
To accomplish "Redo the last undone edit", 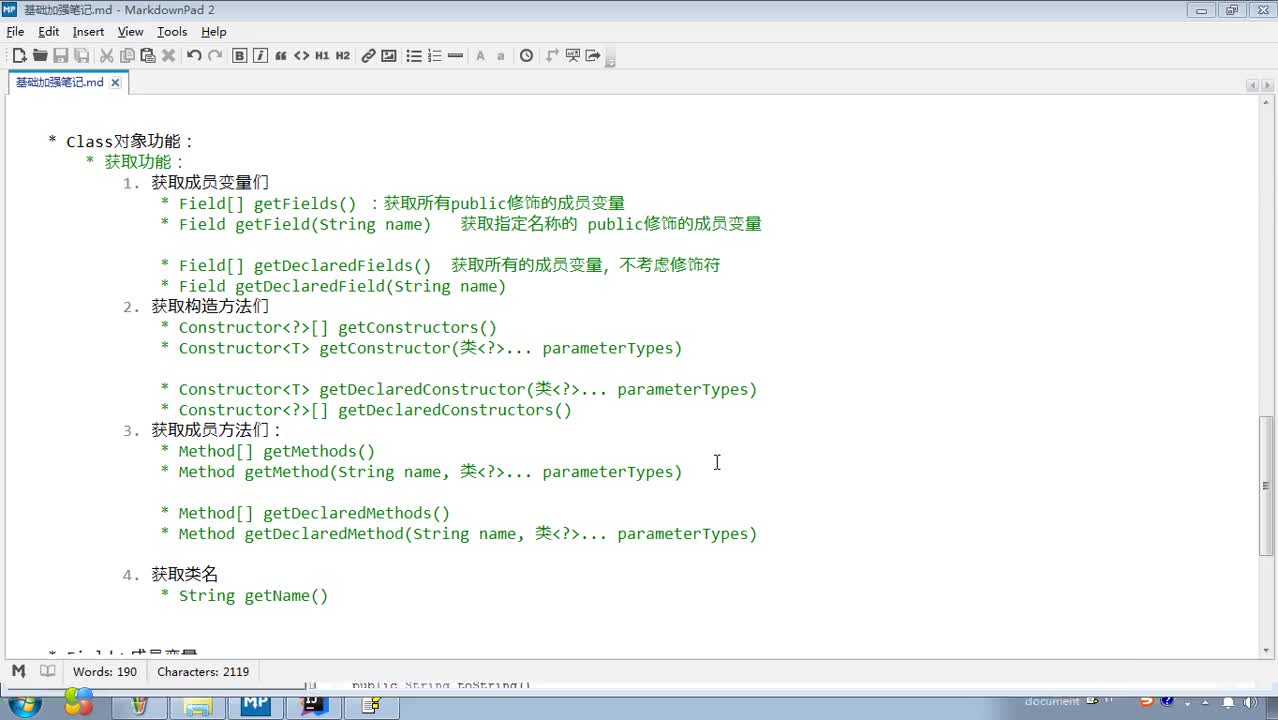I will (x=215, y=56).
